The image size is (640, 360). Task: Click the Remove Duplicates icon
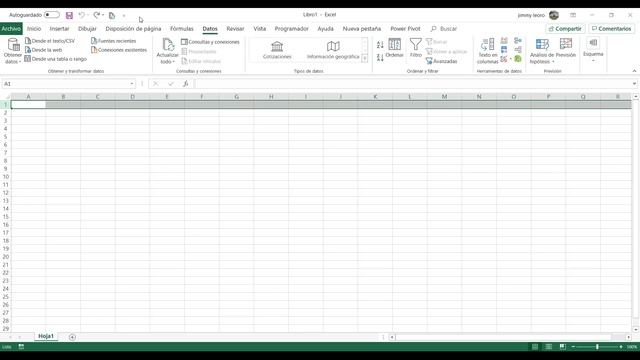504,50
